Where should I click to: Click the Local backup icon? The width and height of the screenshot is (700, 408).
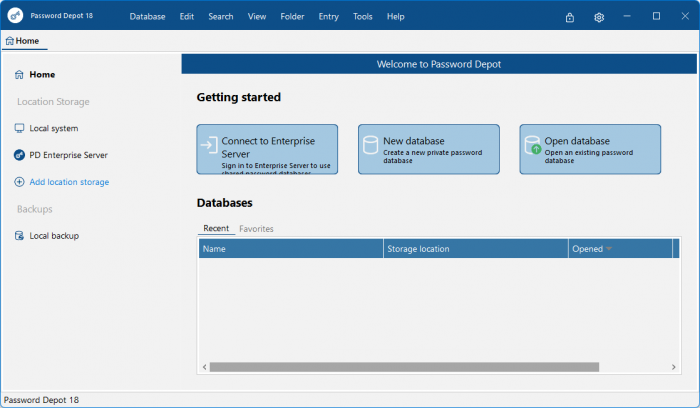point(19,236)
